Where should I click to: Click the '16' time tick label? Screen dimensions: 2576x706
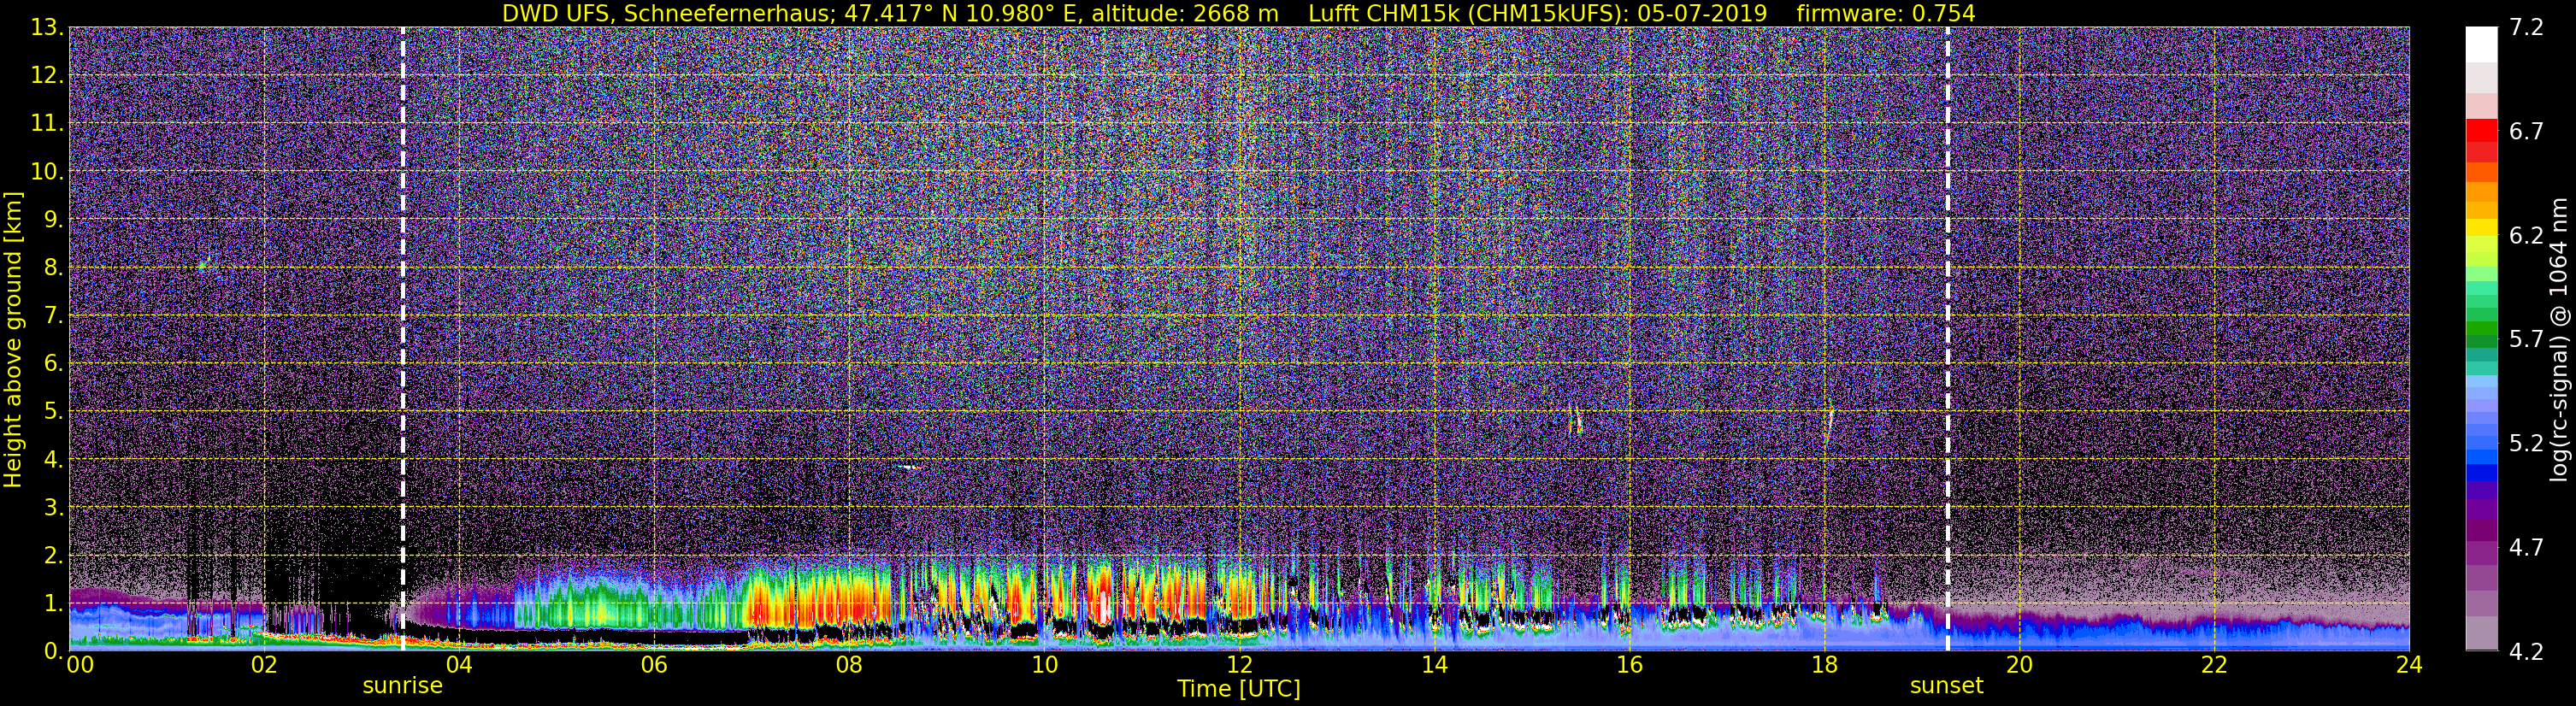click(x=1629, y=666)
